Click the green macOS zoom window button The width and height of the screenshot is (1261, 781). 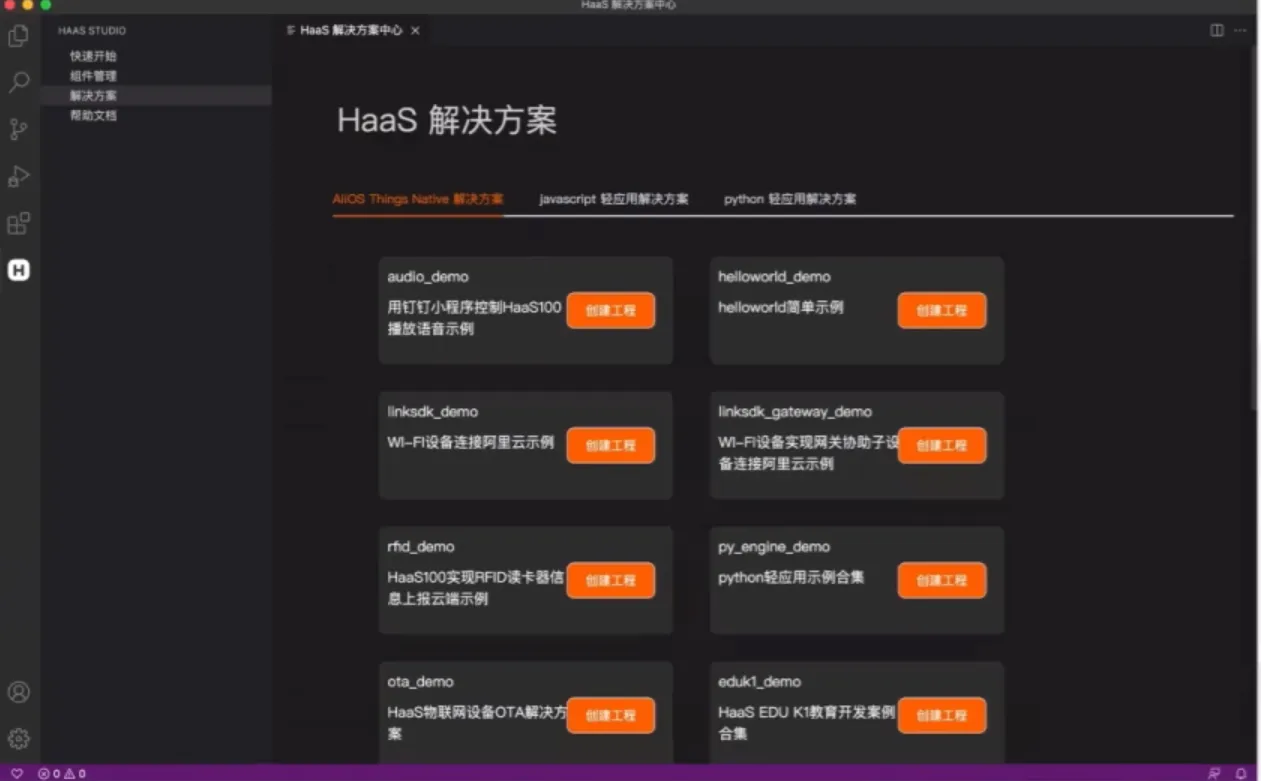pos(46,5)
